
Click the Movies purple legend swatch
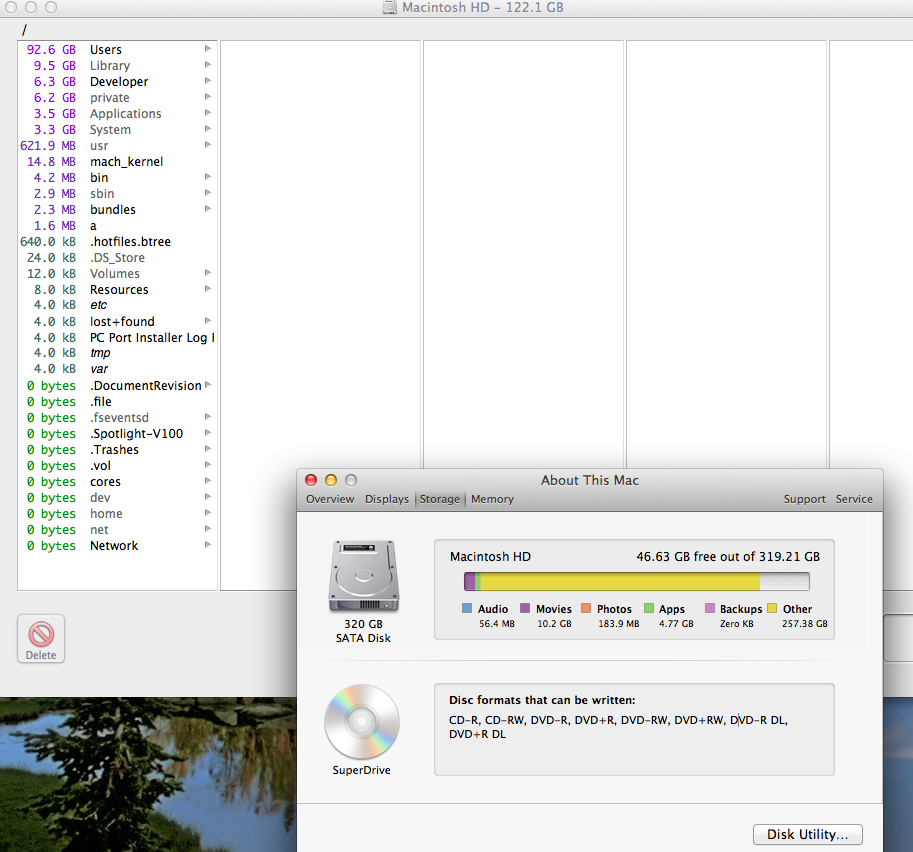click(525, 608)
